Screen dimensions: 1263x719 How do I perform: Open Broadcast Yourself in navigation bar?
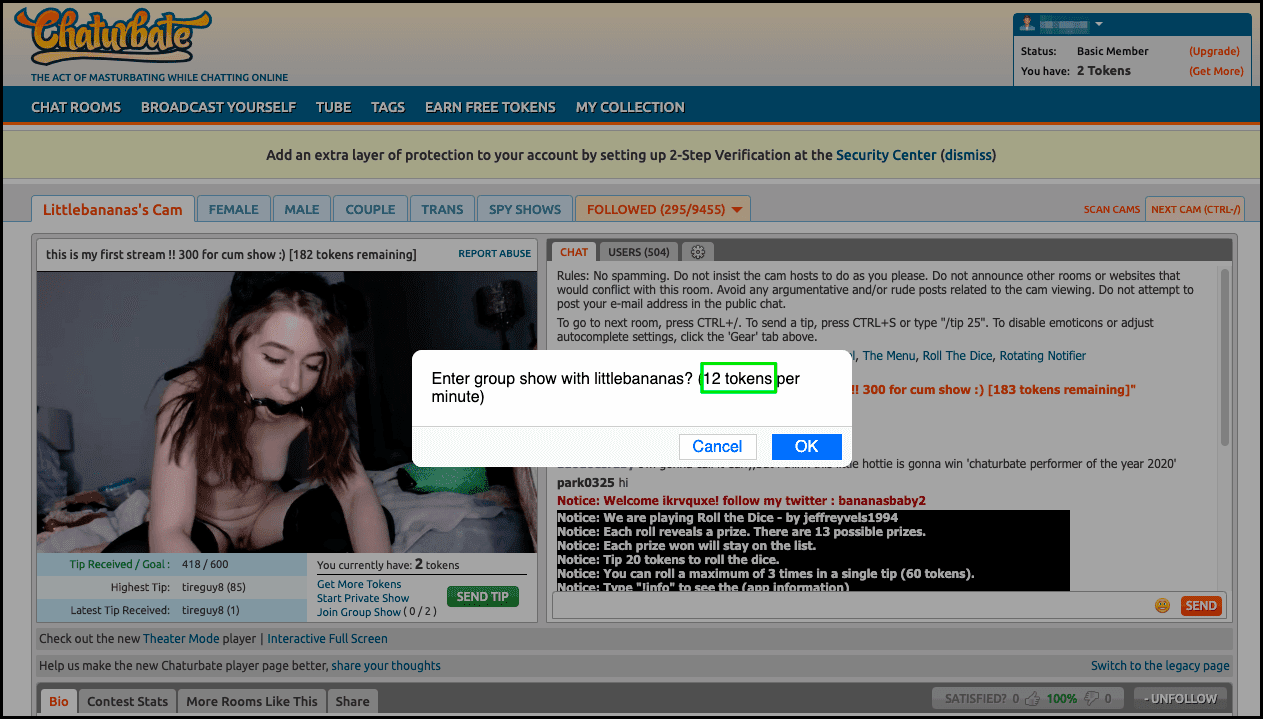[218, 107]
